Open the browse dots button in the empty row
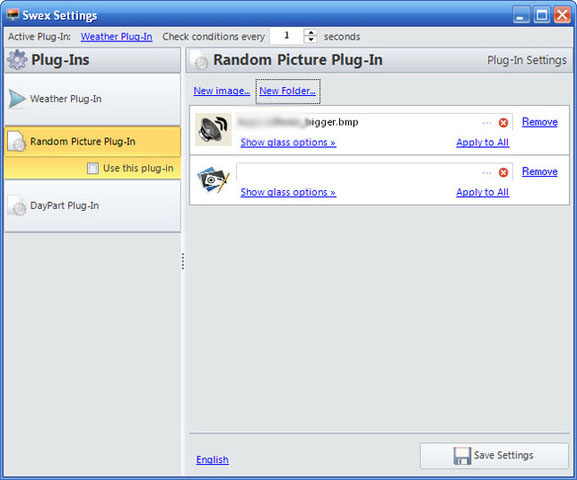This screenshot has height=480, width=577. click(487, 173)
